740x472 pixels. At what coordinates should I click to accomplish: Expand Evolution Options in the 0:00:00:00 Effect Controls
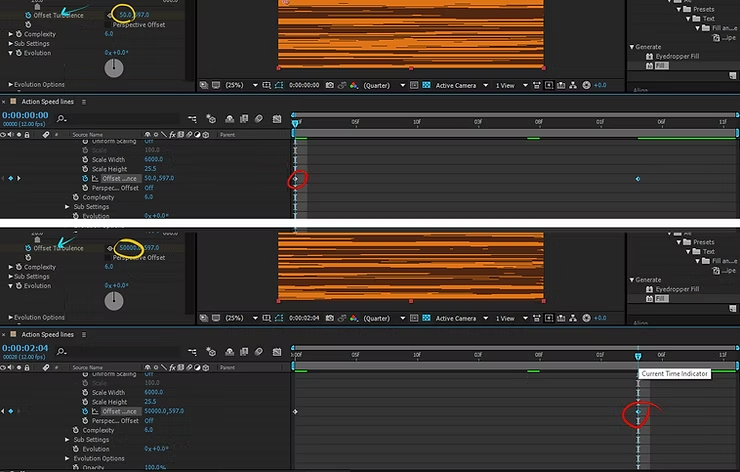coord(10,84)
